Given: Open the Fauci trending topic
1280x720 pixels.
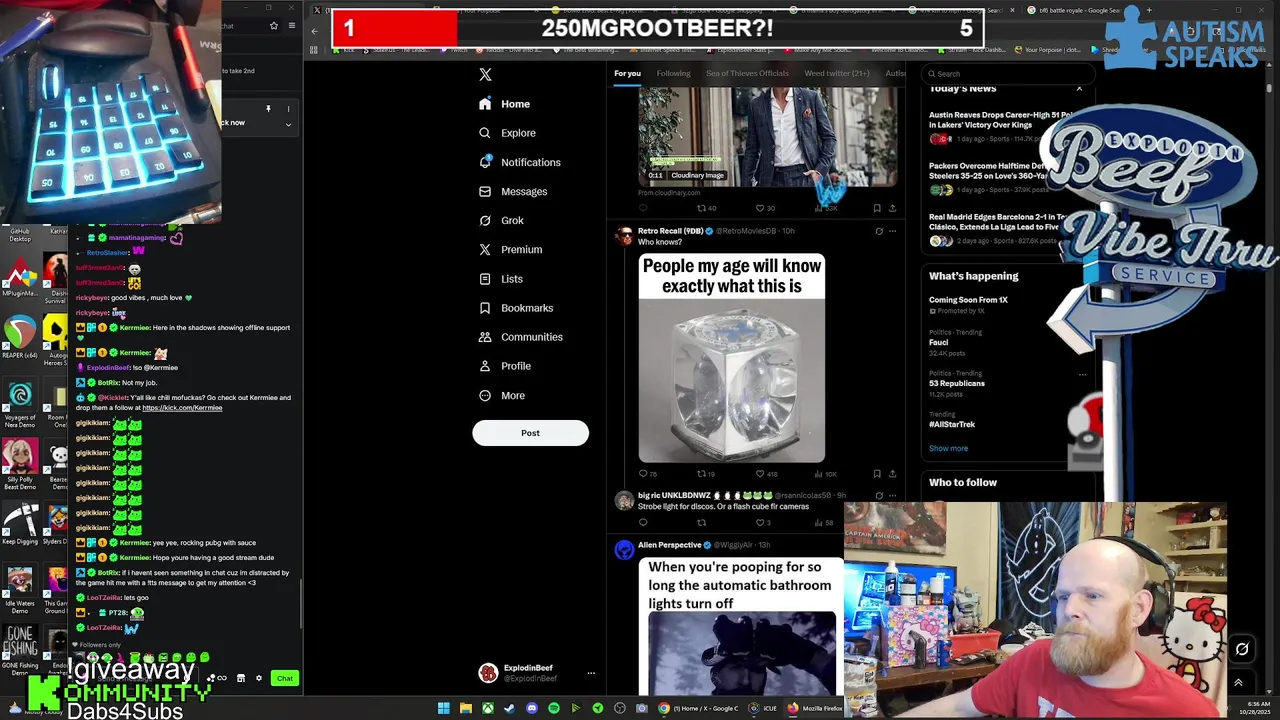Looking at the screenshot, I should (938, 342).
